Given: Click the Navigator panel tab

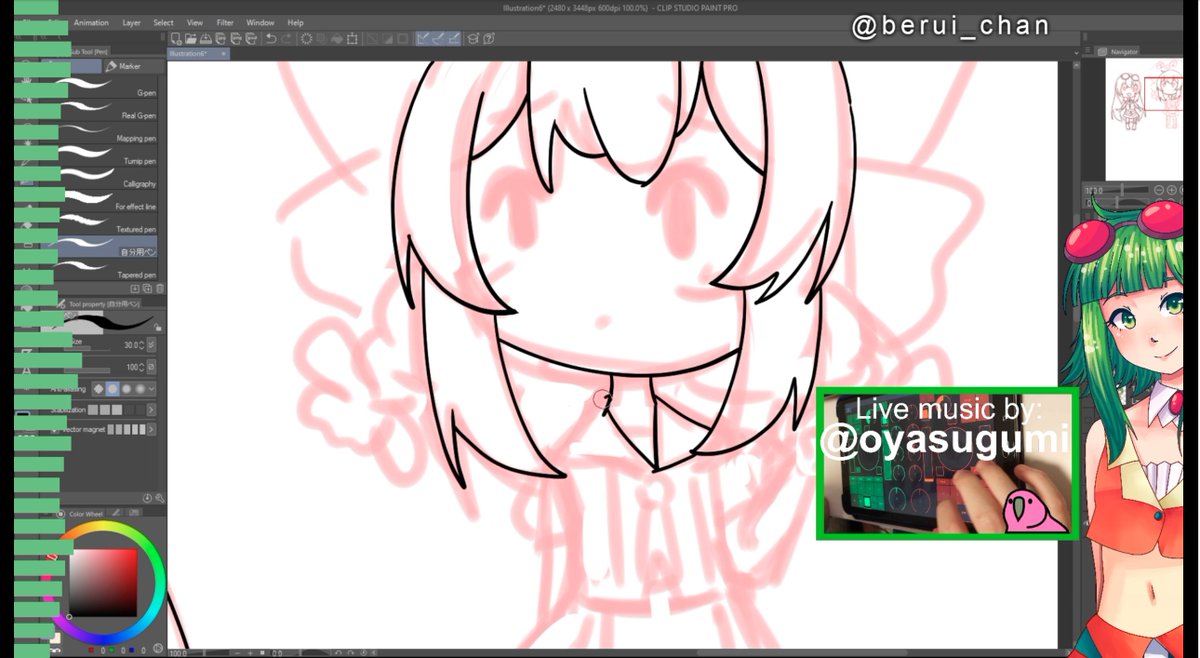Looking at the screenshot, I should (x=1120, y=51).
